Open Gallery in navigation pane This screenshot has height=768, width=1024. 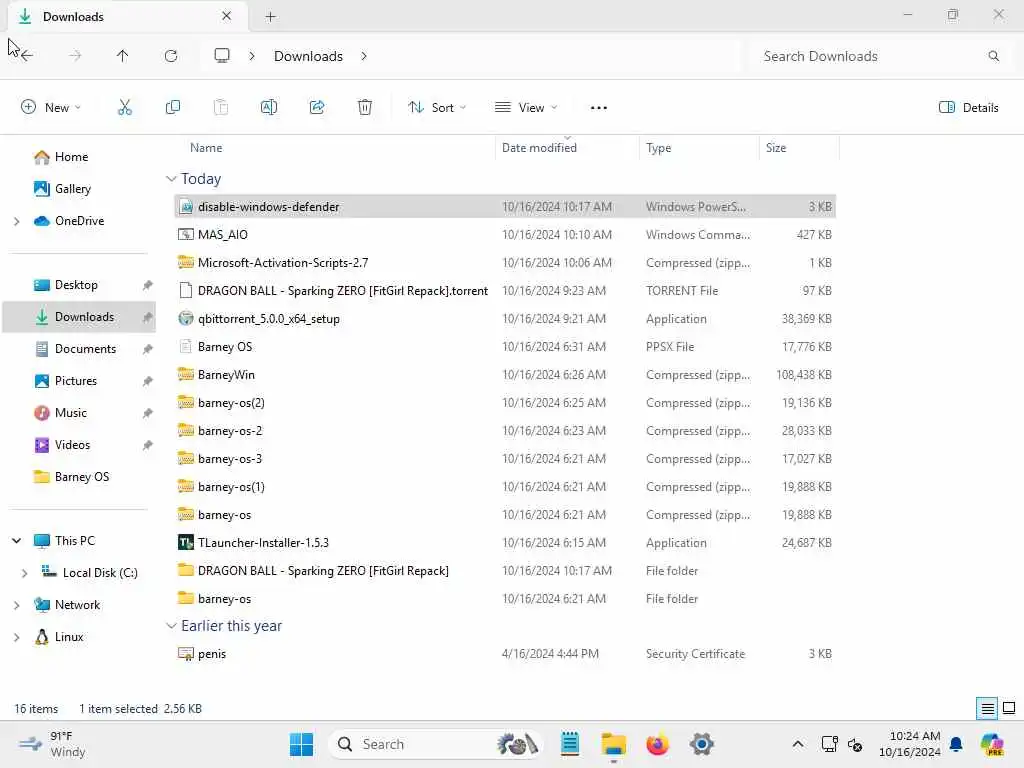pyautogui.click(x=72, y=189)
